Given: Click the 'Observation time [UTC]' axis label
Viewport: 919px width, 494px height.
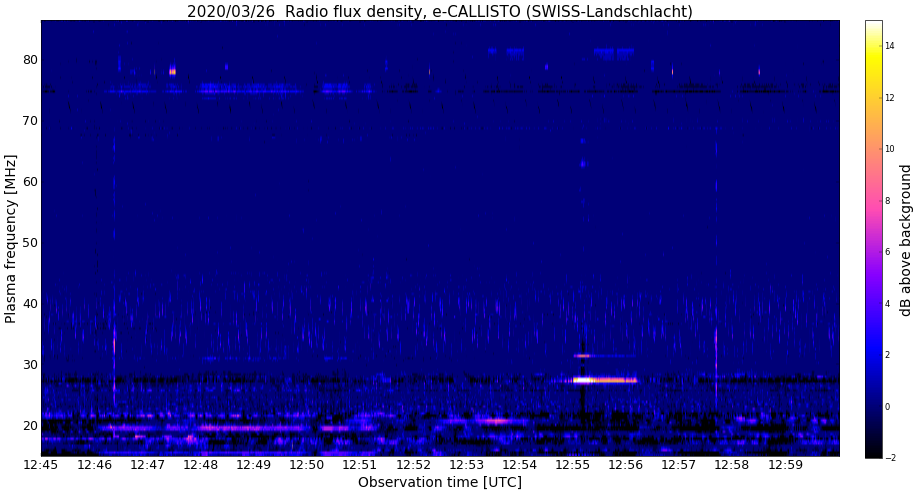Looking at the screenshot, I should point(440,482).
